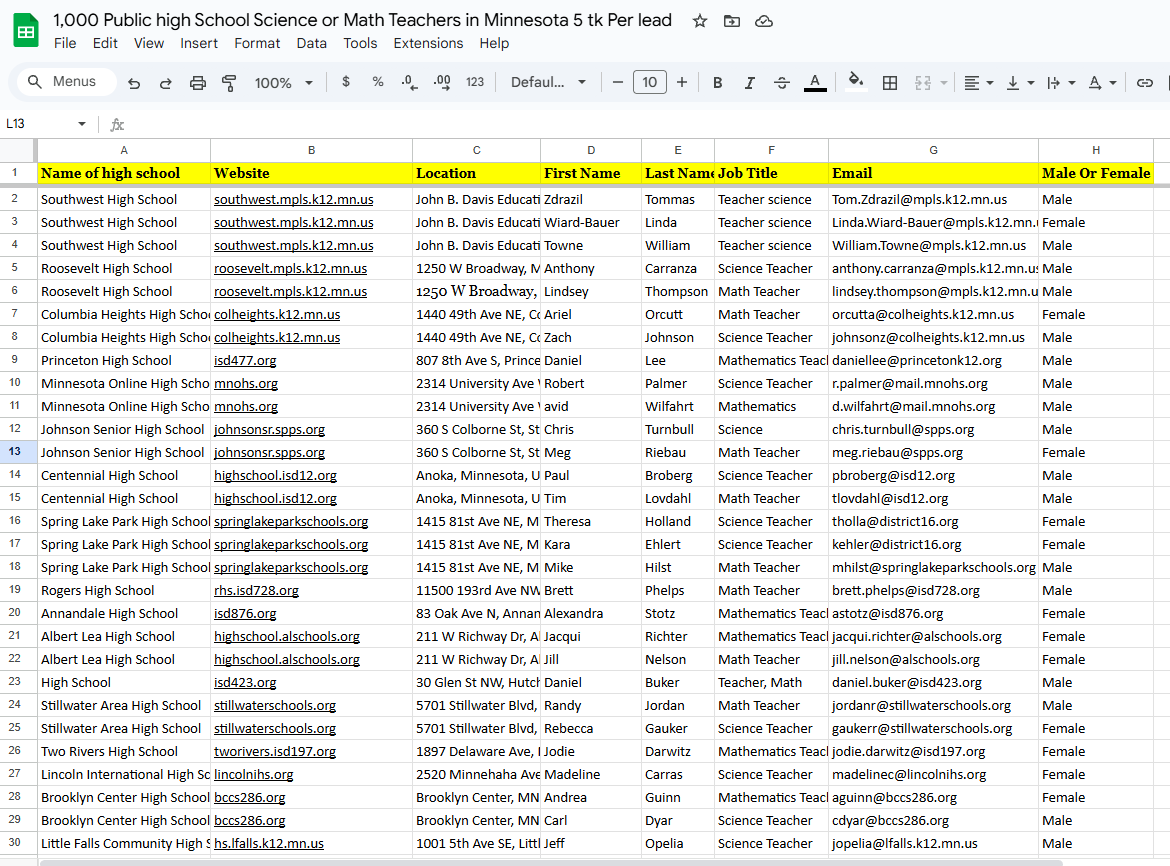1170x866 pixels.
Task: Increase decimal places
Action: point(442,82)
